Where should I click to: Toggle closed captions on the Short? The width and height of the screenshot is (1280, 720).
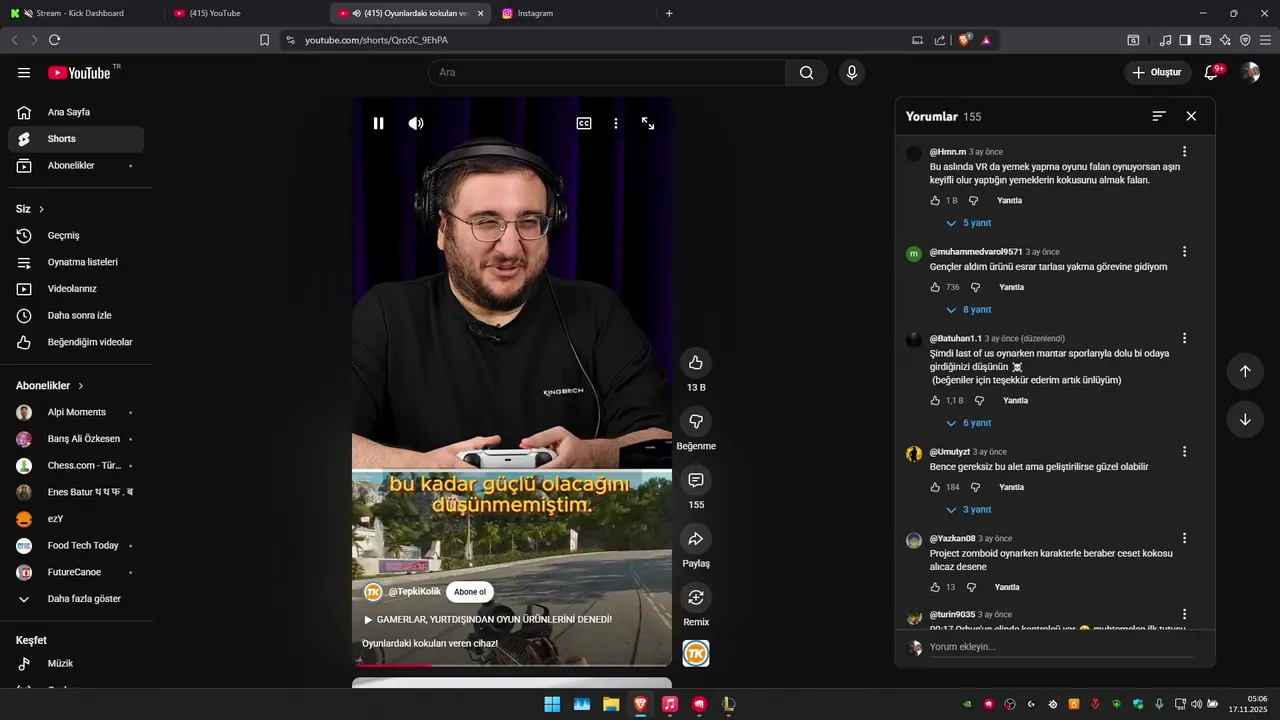[x=584, y=123]
